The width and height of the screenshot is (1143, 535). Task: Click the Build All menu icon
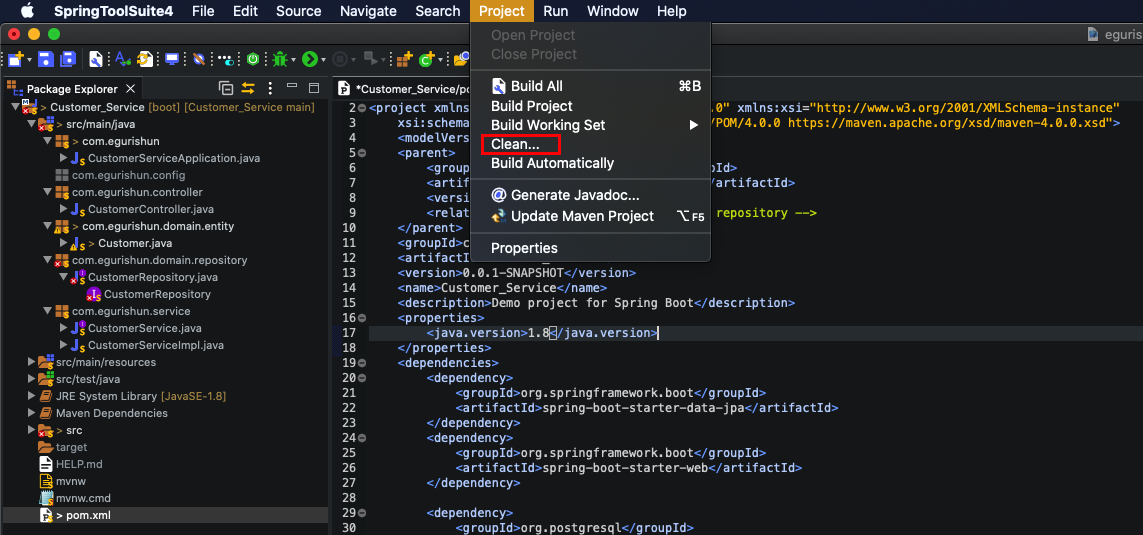[499, 86]
